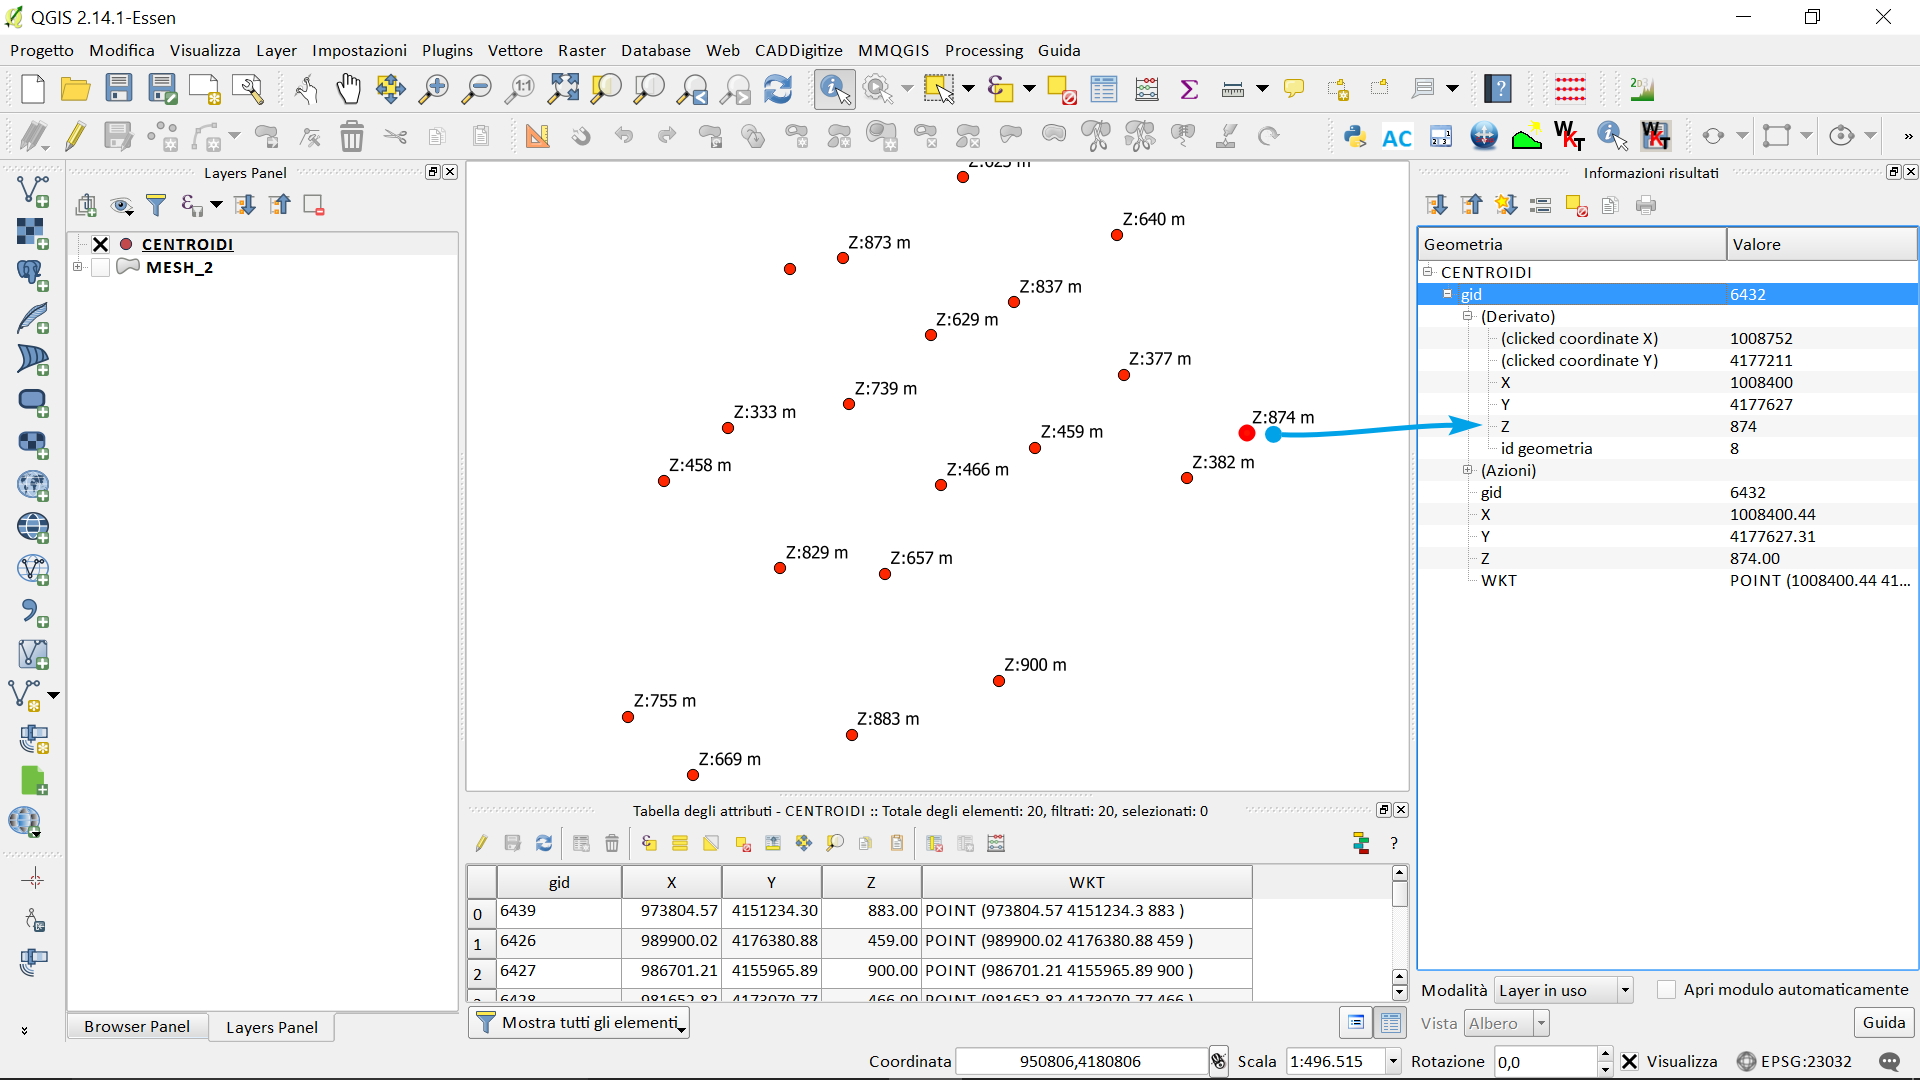Viewport: 1920px width, 1080px height.
Task: Click the Save Project icon
Action: coord(119,89)
